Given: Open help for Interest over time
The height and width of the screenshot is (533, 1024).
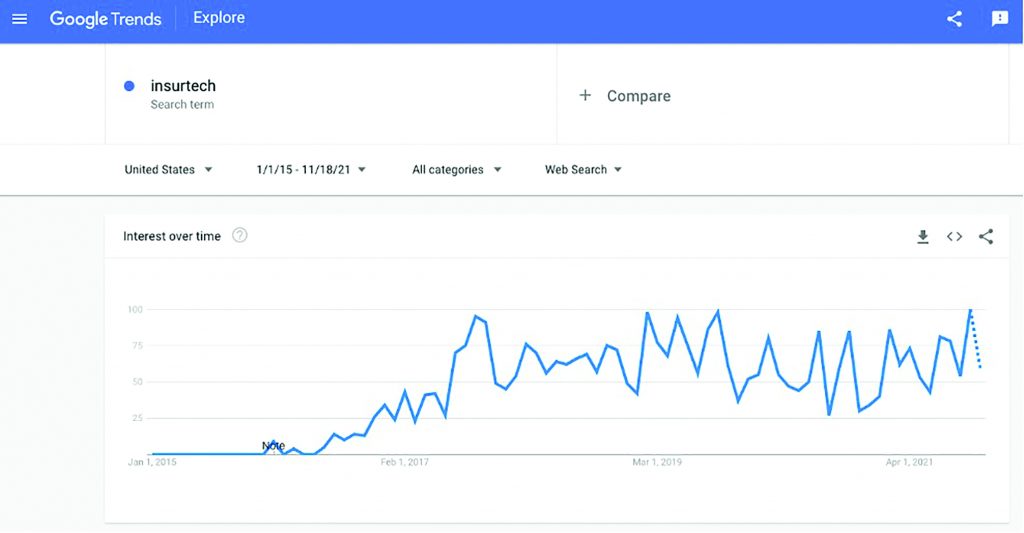Looking at the screenshot, I should pos(240,236).
